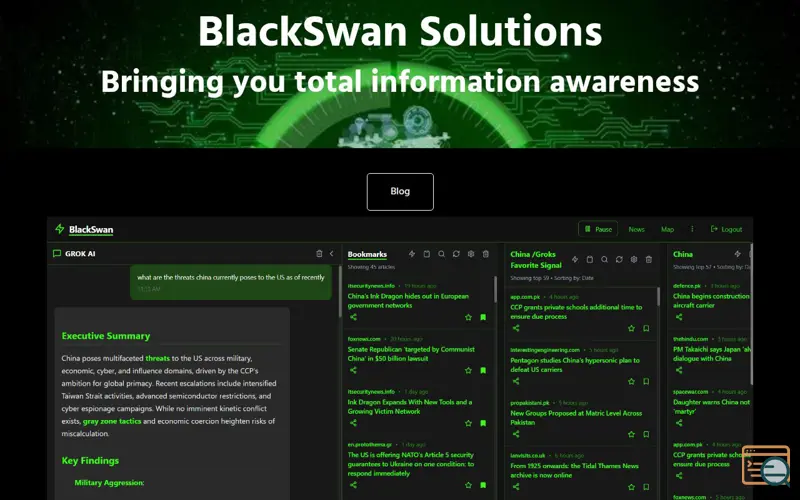Share the PM Takaichi says Japan article
This screenshot has width=800, height=500.
point(679,370)
